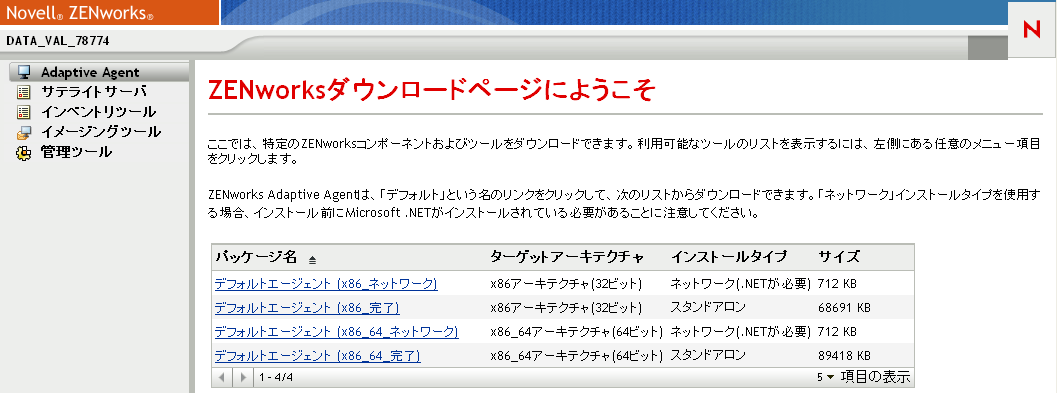Screen dimensions: 1057x393
Task: Click the インベントリツール list icon
Action: point(24,112)
